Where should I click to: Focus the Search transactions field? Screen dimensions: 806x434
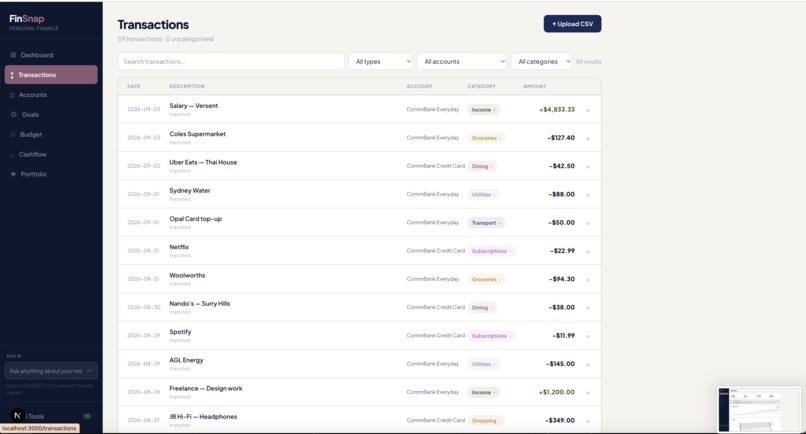(231, 62)
